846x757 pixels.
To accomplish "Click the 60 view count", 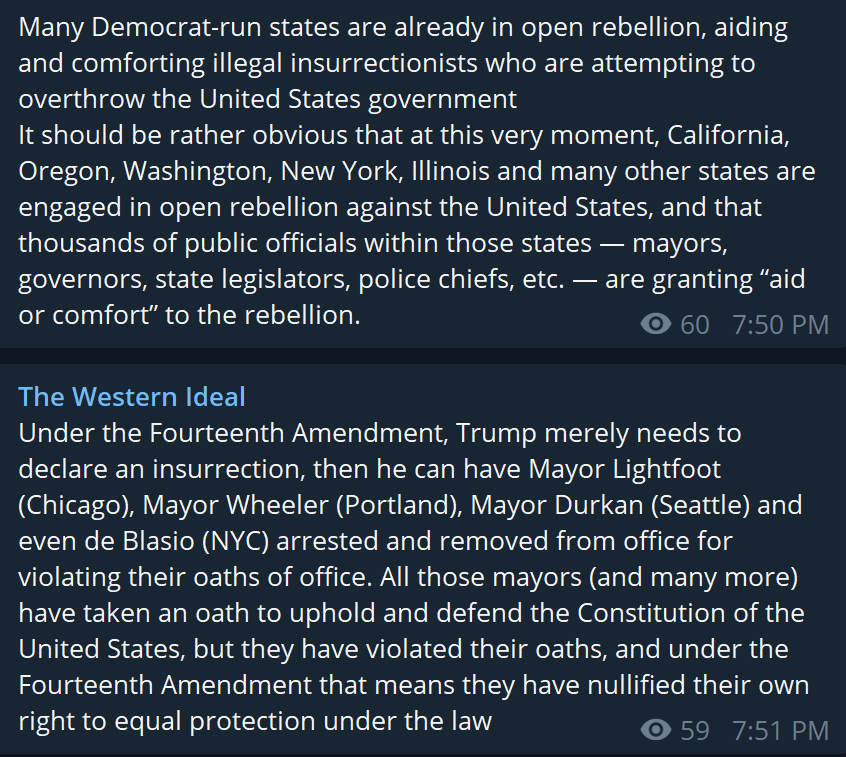I will tap(694, 325).
